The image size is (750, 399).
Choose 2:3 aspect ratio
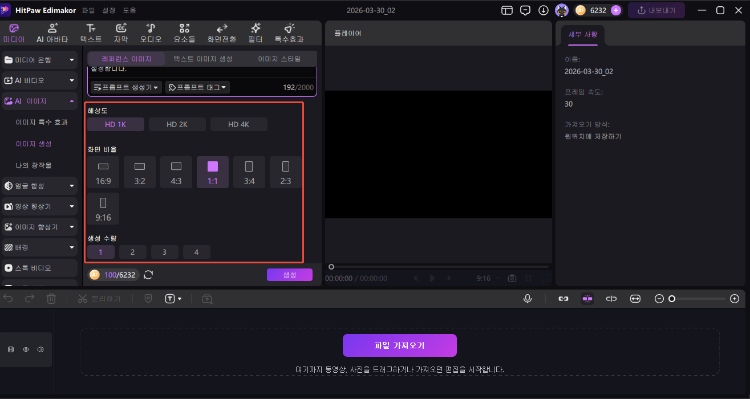pyautogui.click(x=286, y=172)
